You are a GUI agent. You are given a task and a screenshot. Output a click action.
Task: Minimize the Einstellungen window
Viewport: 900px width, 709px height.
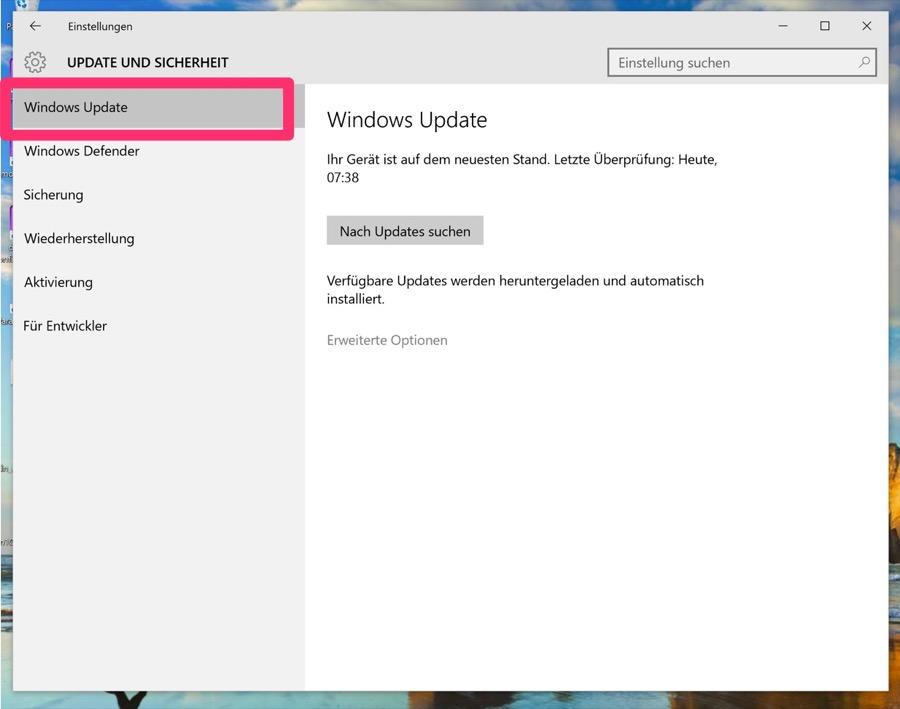point(782,26)
